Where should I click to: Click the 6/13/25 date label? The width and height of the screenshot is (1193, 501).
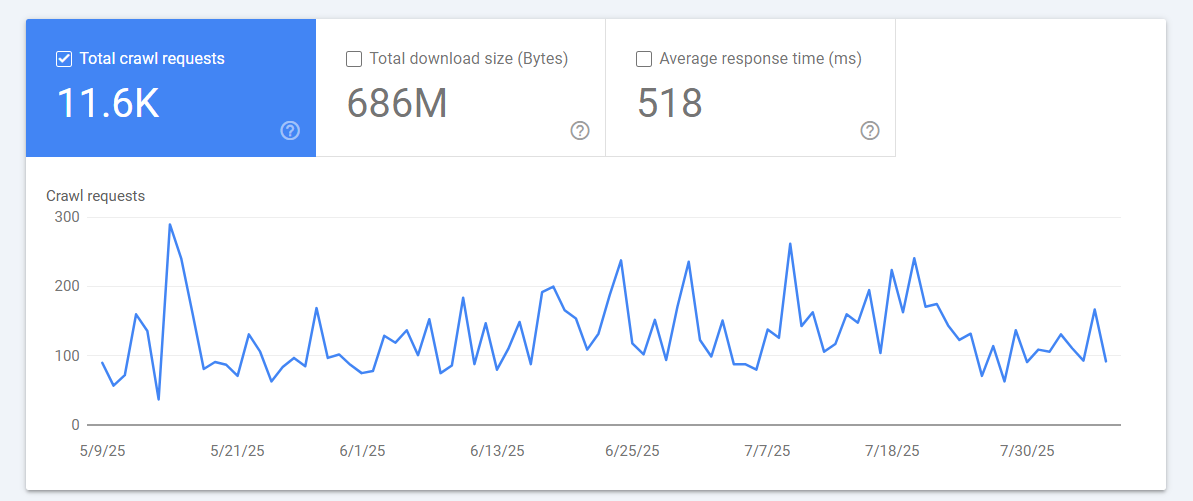pos(498,451)
